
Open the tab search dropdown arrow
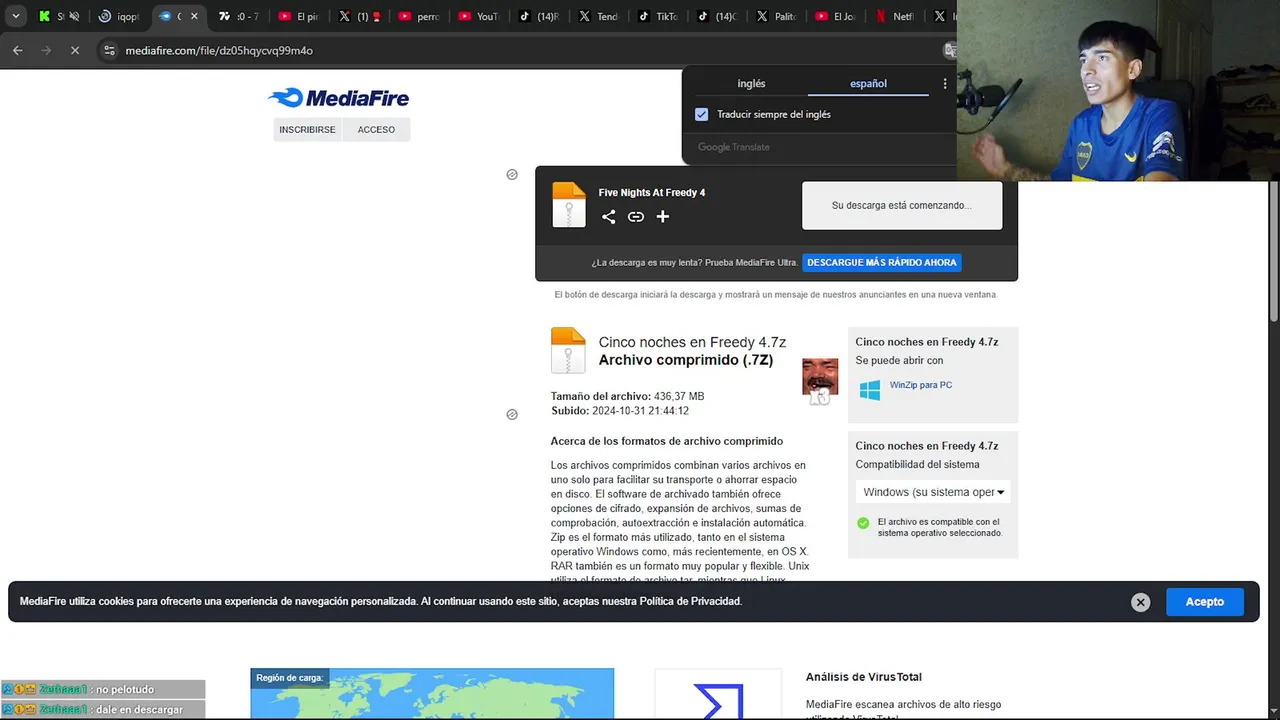tap(15, 16)
